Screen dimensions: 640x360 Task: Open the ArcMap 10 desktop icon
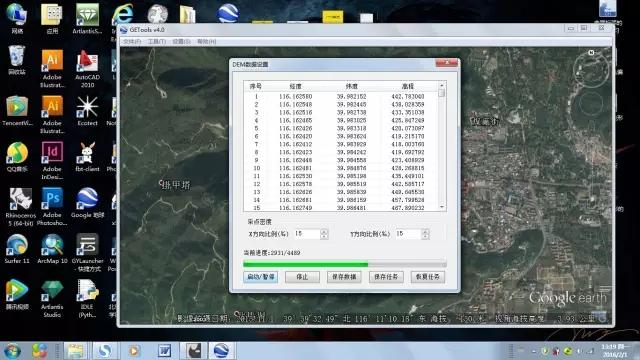(52, 249)
